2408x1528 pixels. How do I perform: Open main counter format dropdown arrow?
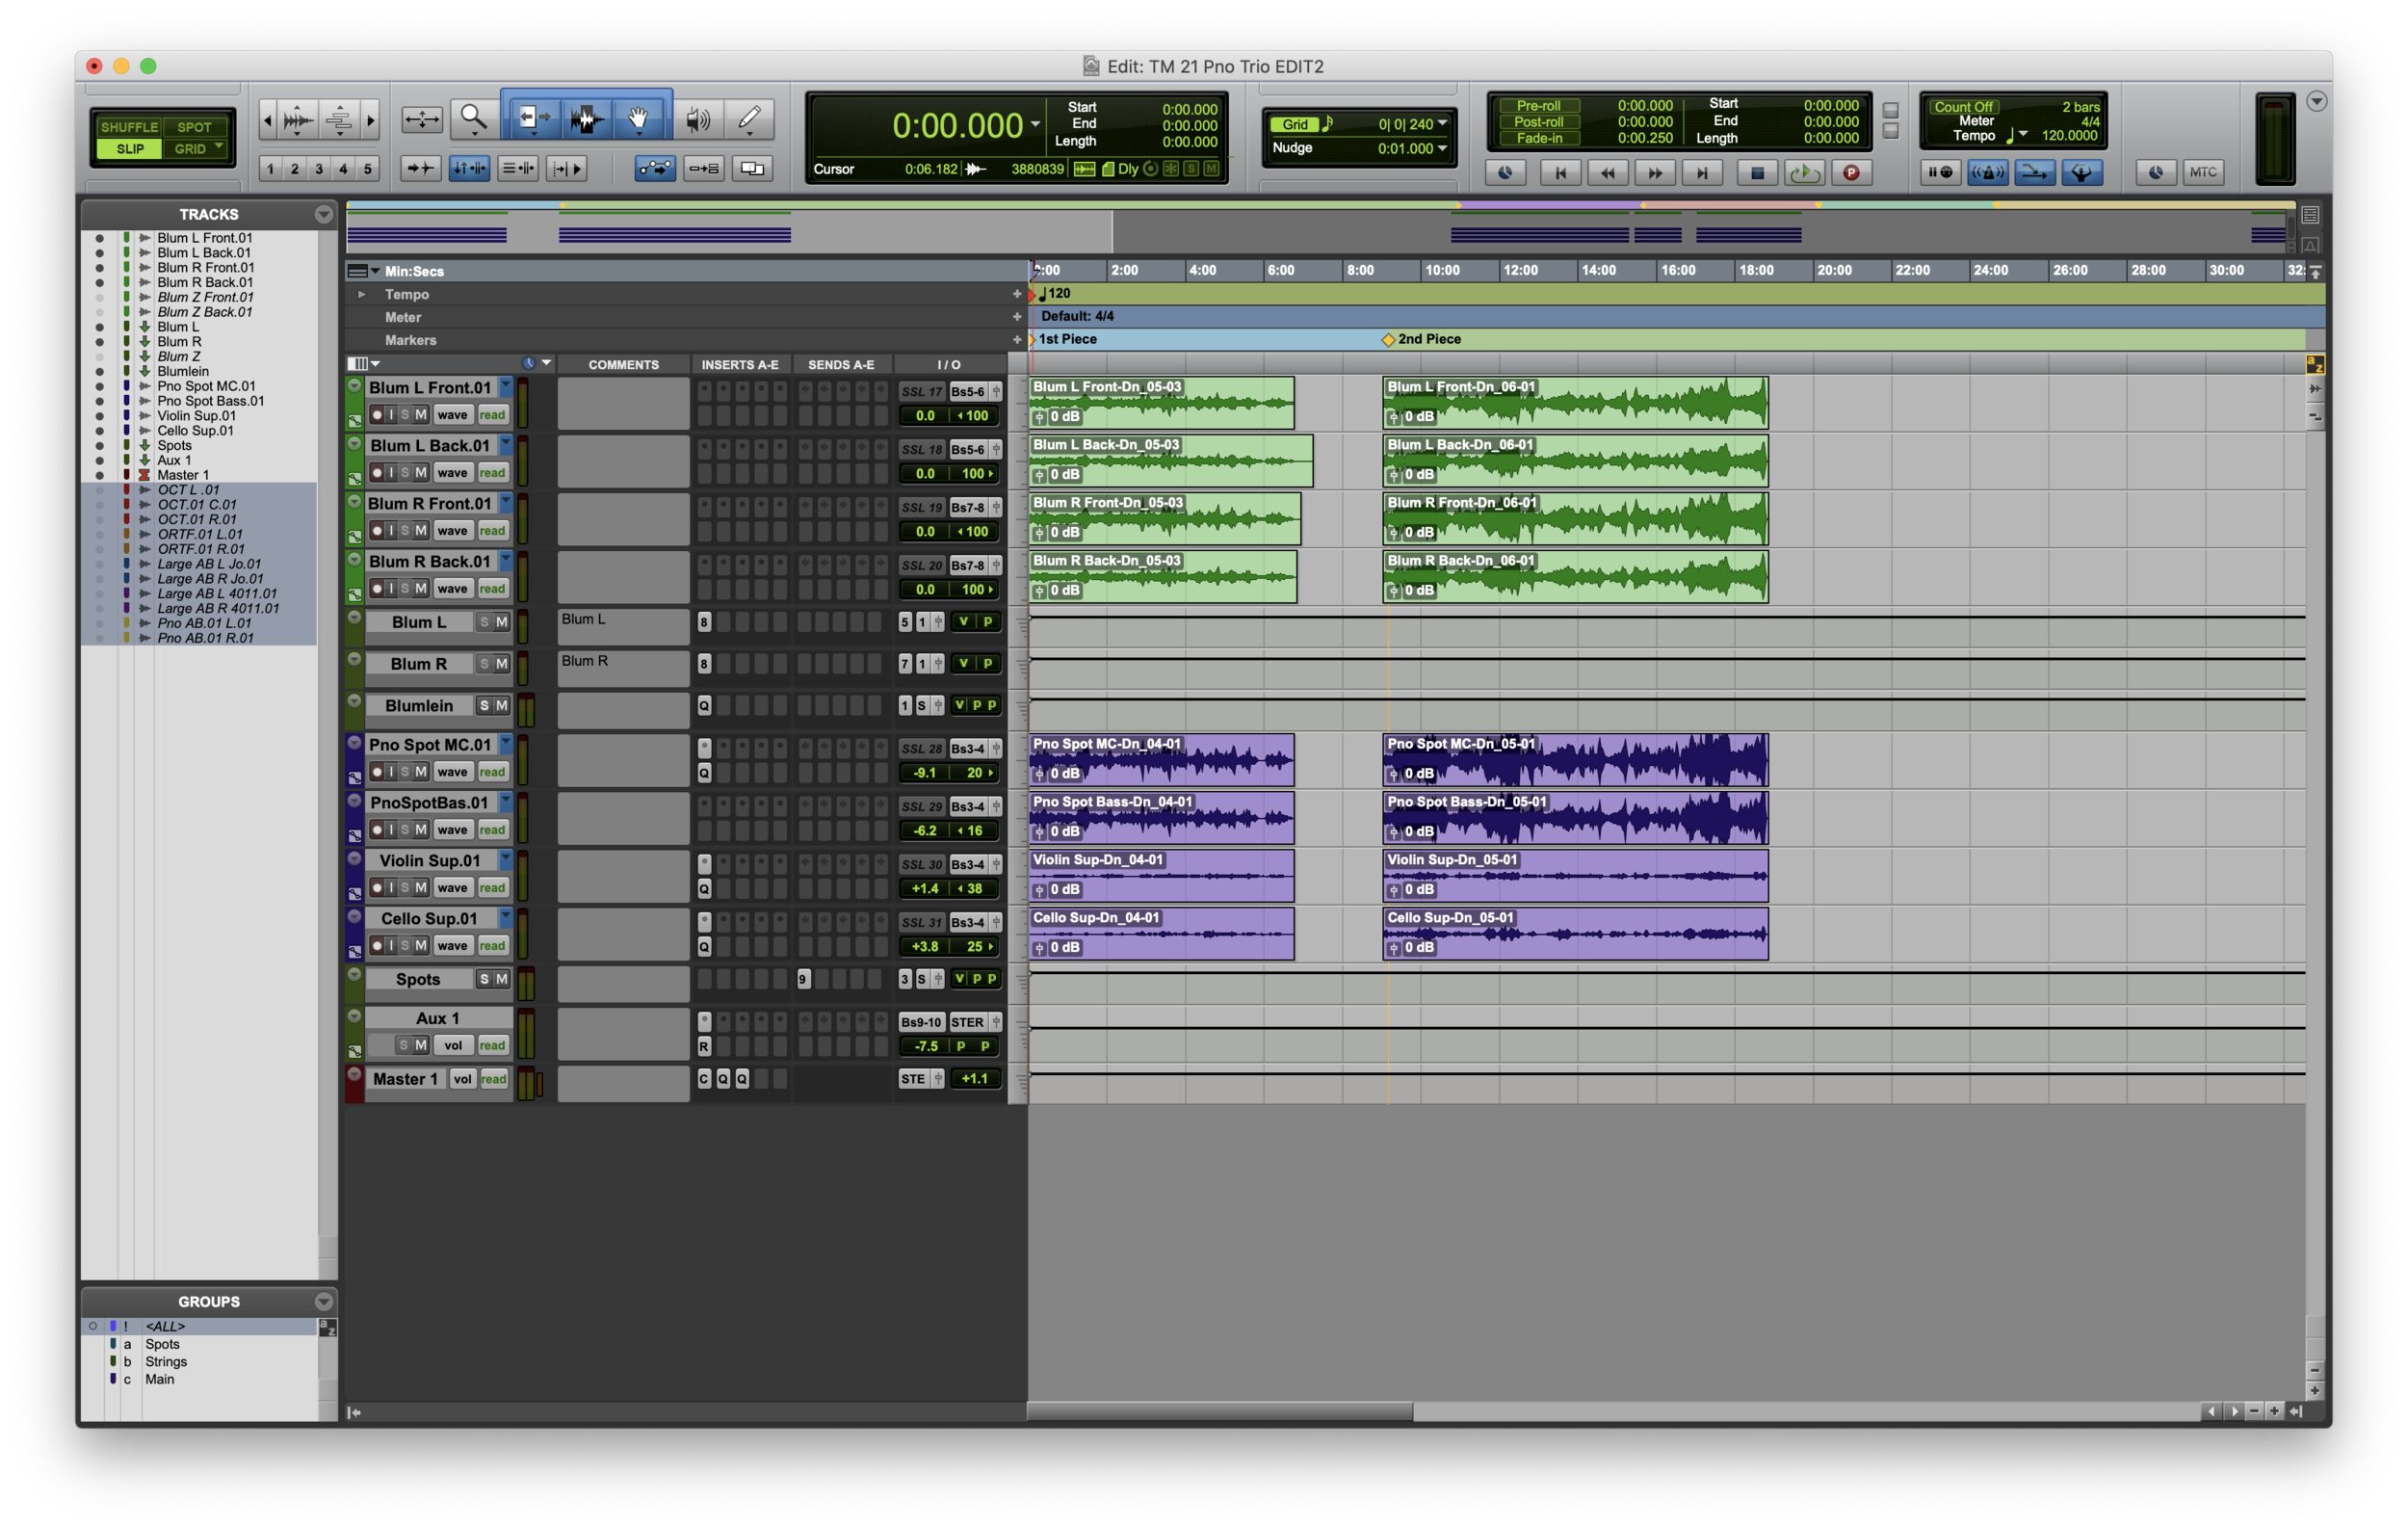pos(1035,125)
